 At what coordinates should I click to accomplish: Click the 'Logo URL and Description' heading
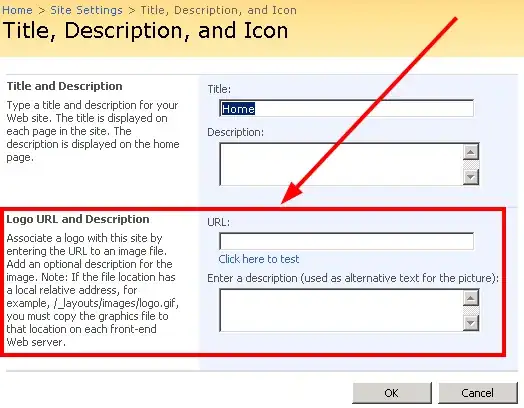pyautogui.click(x=78, y=219)
